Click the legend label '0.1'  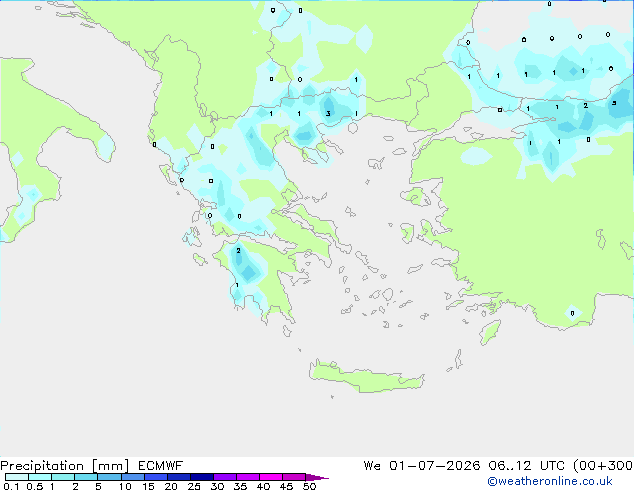11,486
